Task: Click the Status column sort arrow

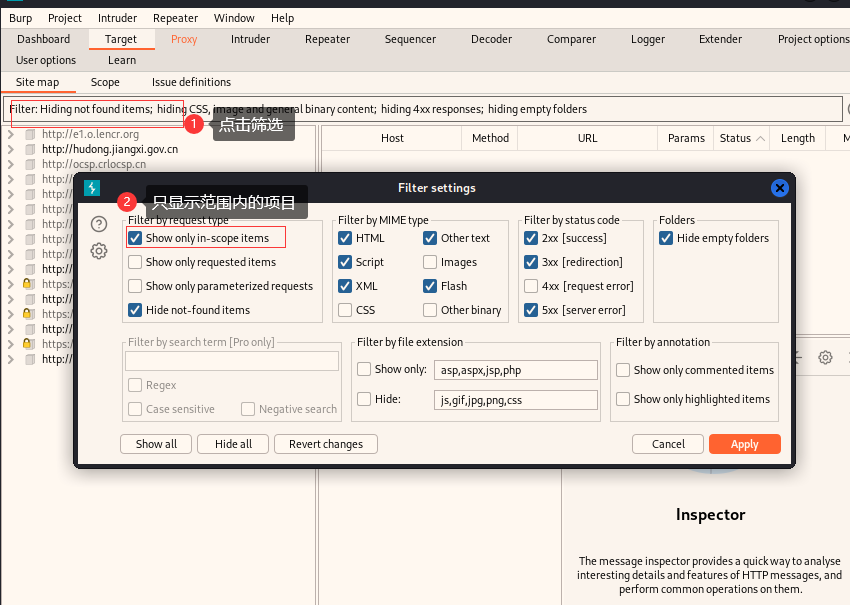Action: click(761, 138)
